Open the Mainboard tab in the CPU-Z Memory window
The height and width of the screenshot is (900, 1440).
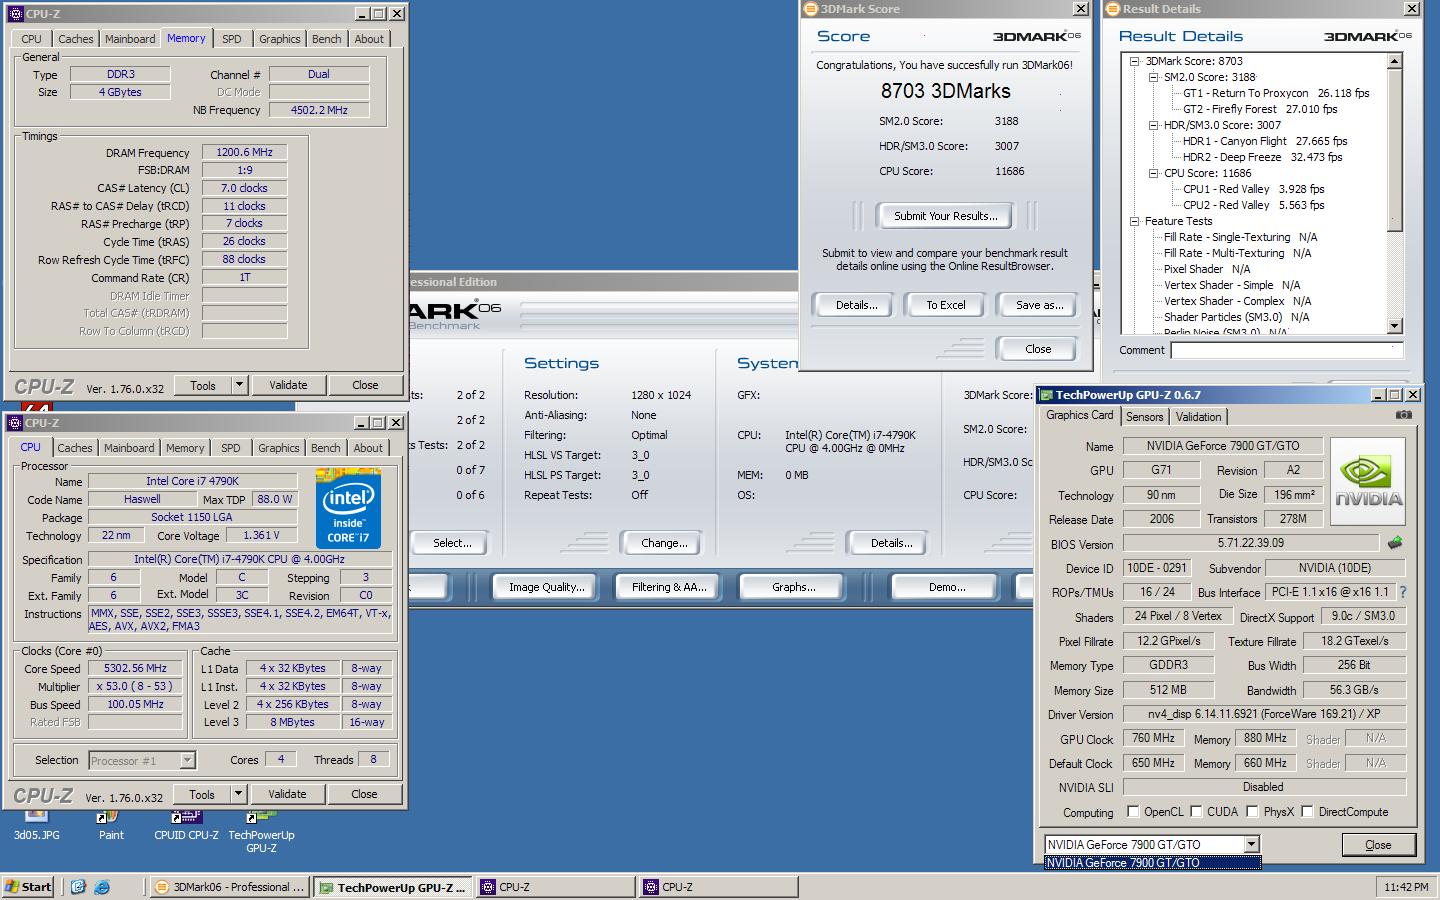click(x=130, y=39)
